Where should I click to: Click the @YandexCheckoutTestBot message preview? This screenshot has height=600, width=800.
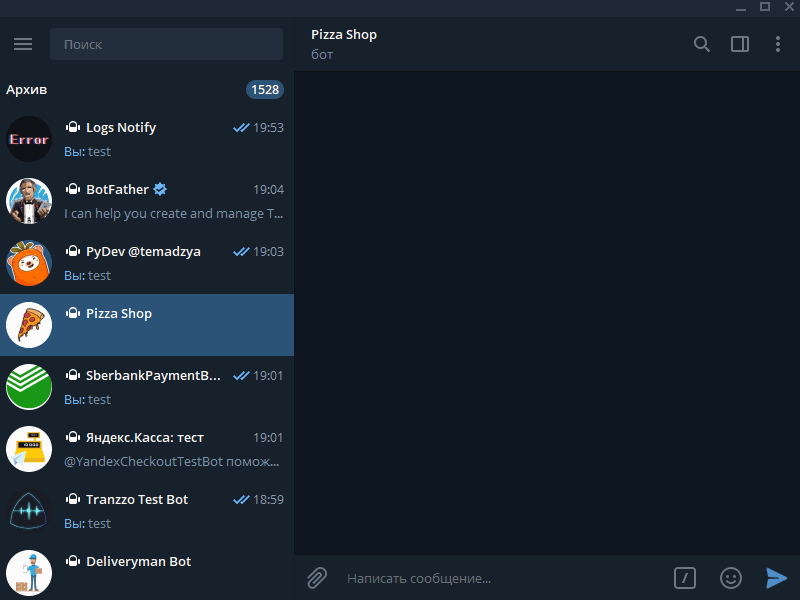click(171, 461)
